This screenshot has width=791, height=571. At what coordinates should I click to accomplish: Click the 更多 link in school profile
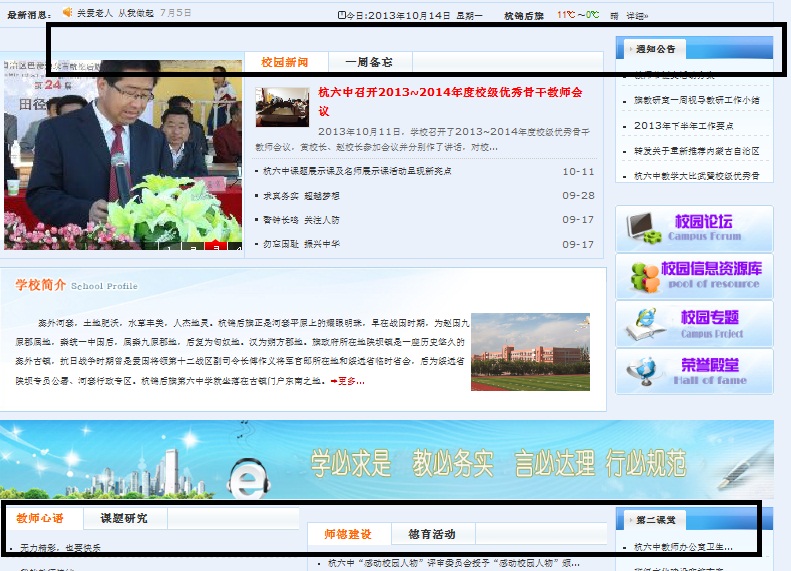pos(347,381)
